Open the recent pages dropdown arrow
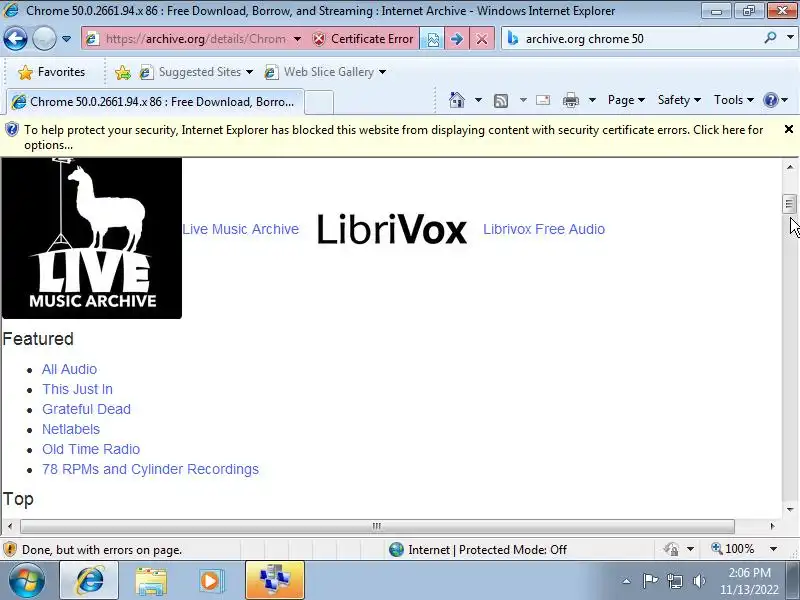This screenshot has height=600, width=800. click(66, 39)
